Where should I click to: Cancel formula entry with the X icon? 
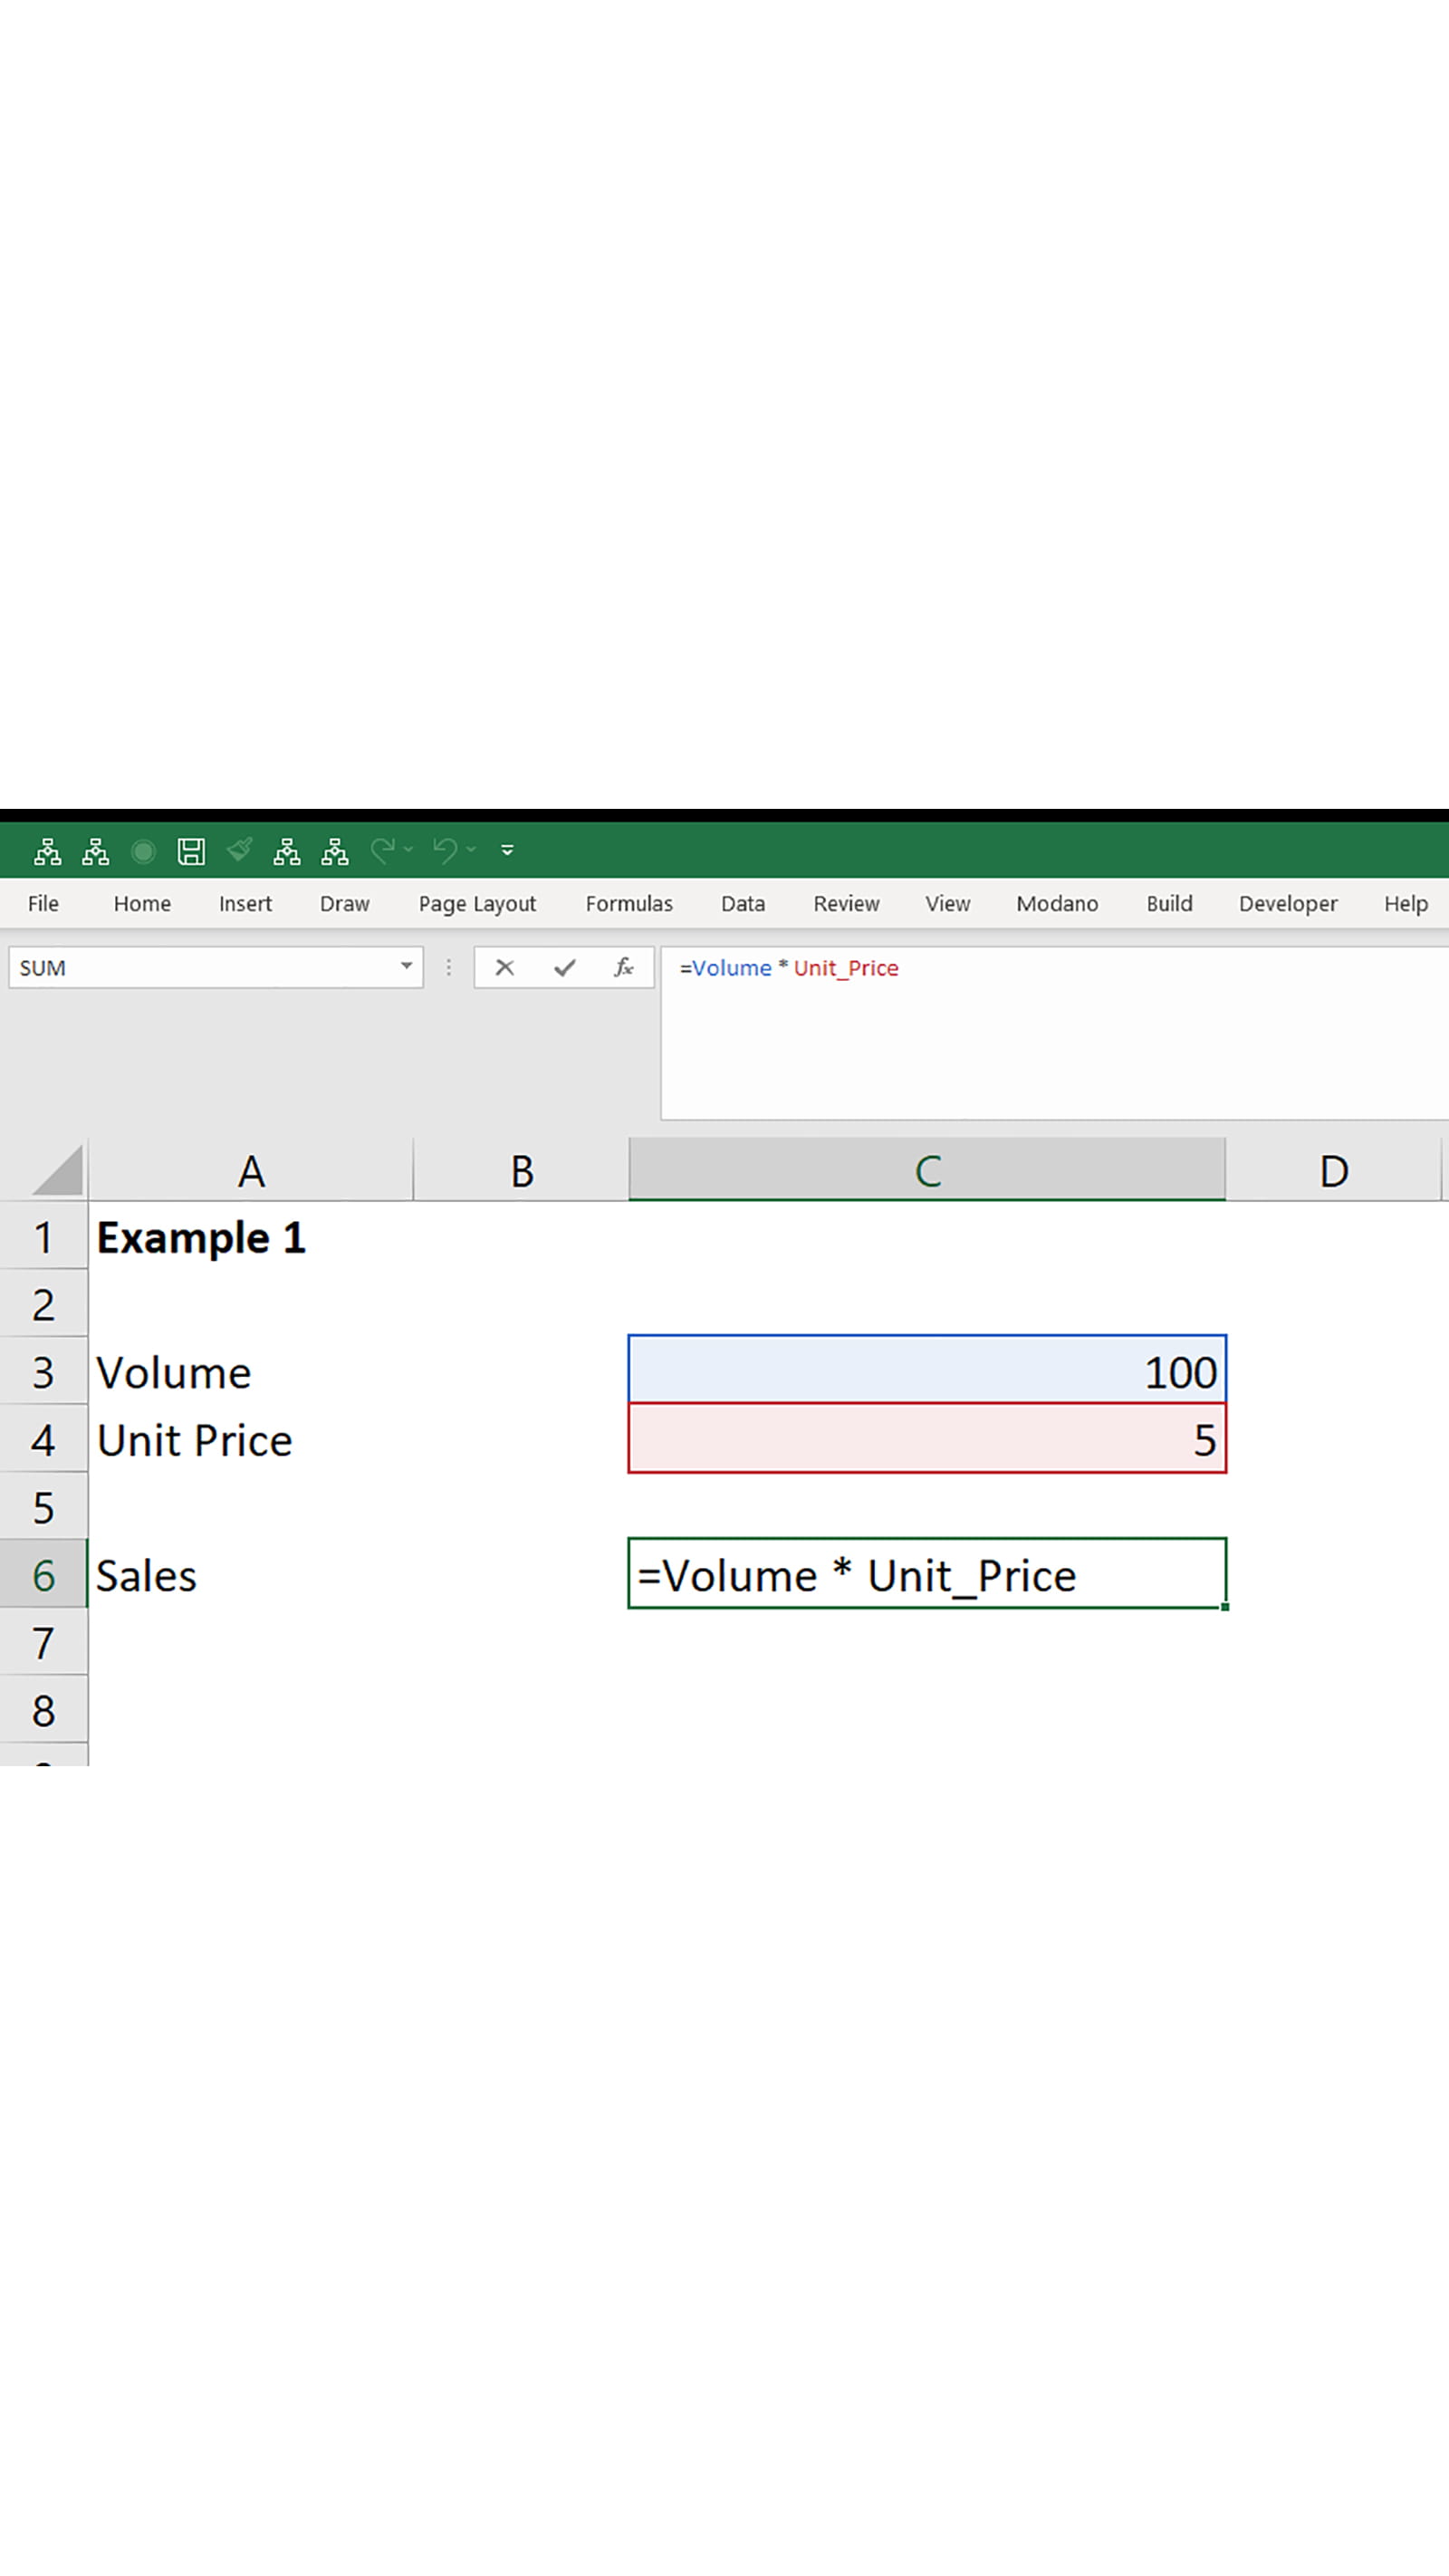point(504,967)
